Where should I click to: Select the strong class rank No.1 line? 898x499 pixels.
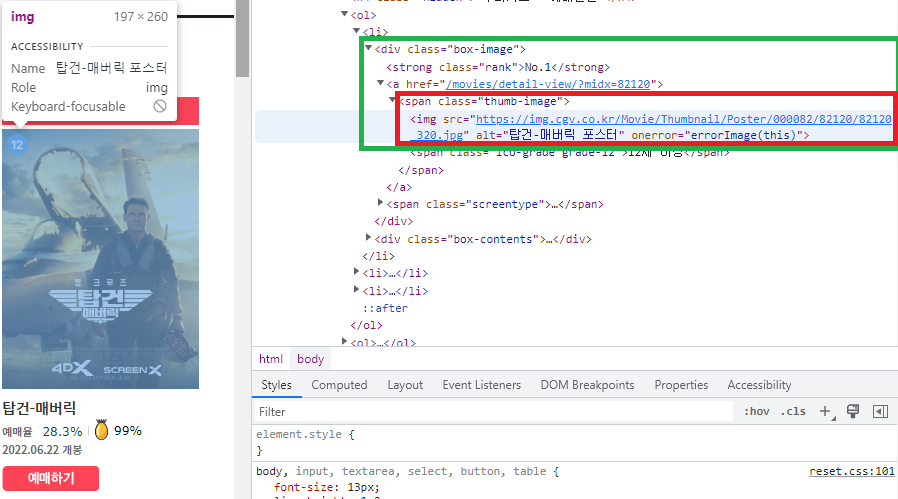[x=498, y=67]
